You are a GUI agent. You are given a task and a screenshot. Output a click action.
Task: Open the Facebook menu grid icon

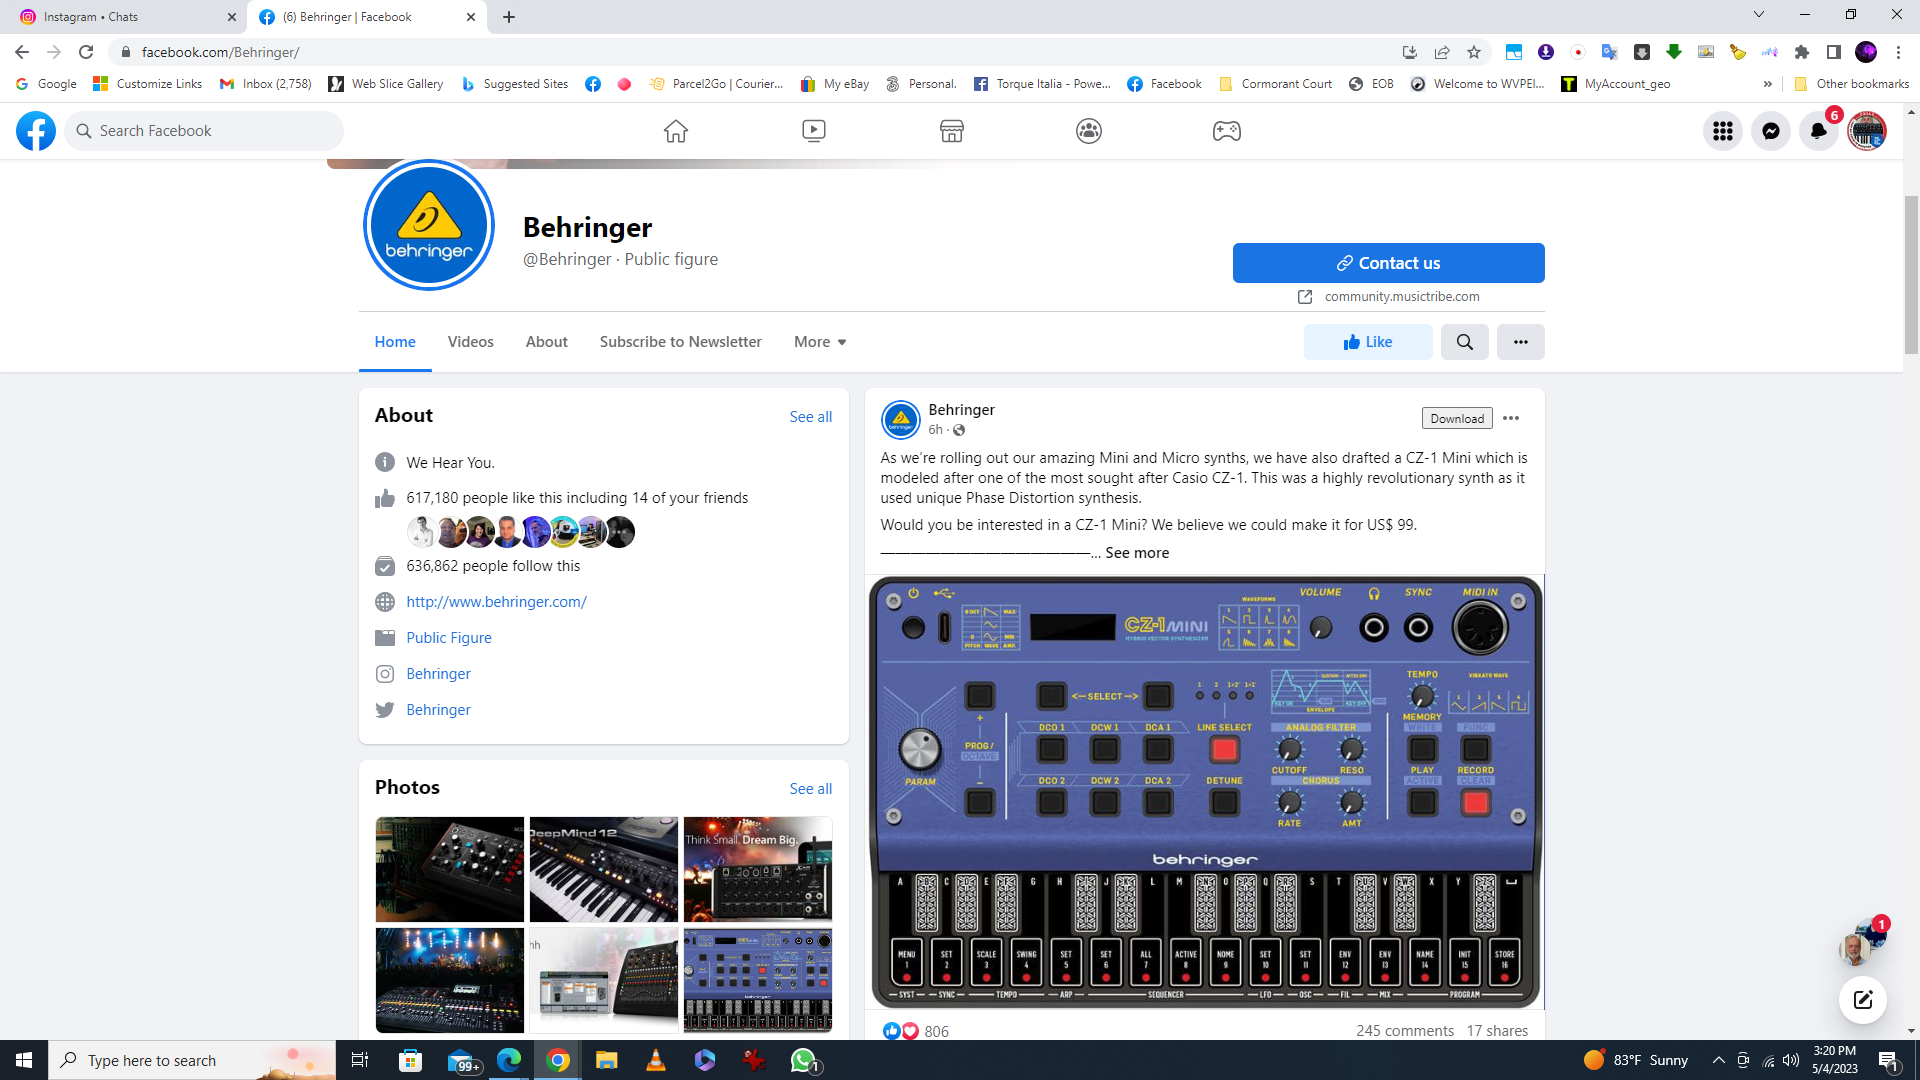tap(1722, 131)
